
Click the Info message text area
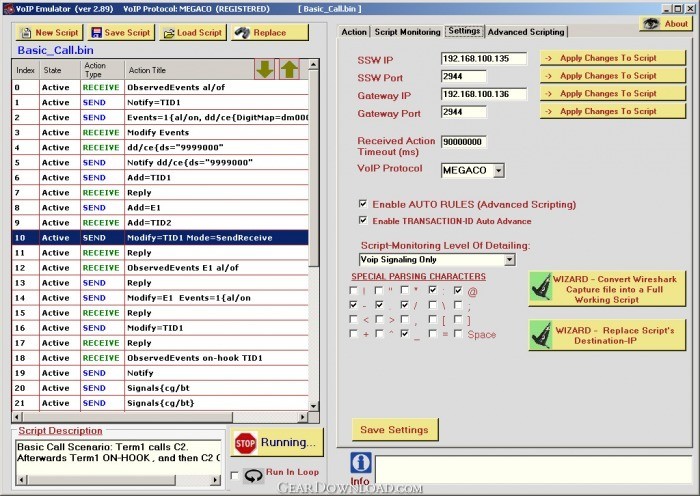pyautogui.click(x=534, y=469)
